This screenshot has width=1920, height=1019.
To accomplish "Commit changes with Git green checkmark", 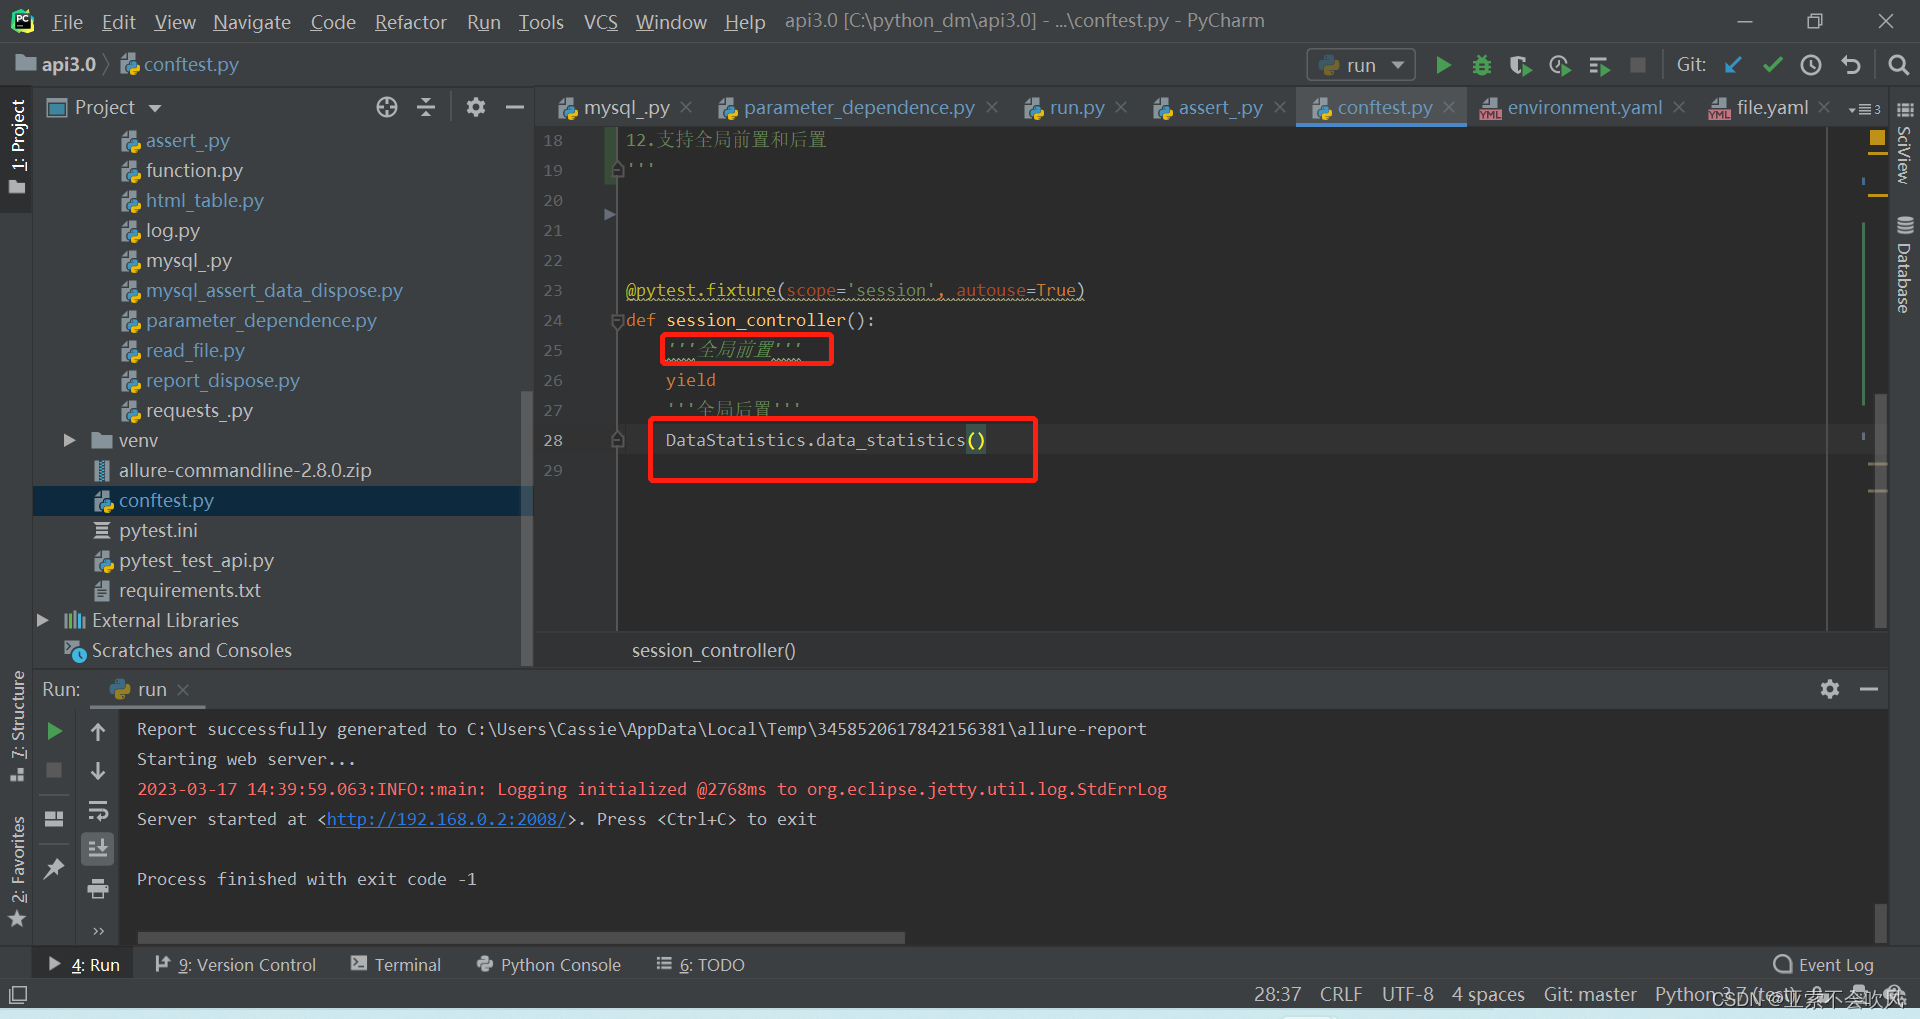I will [x=1772, y=65].
